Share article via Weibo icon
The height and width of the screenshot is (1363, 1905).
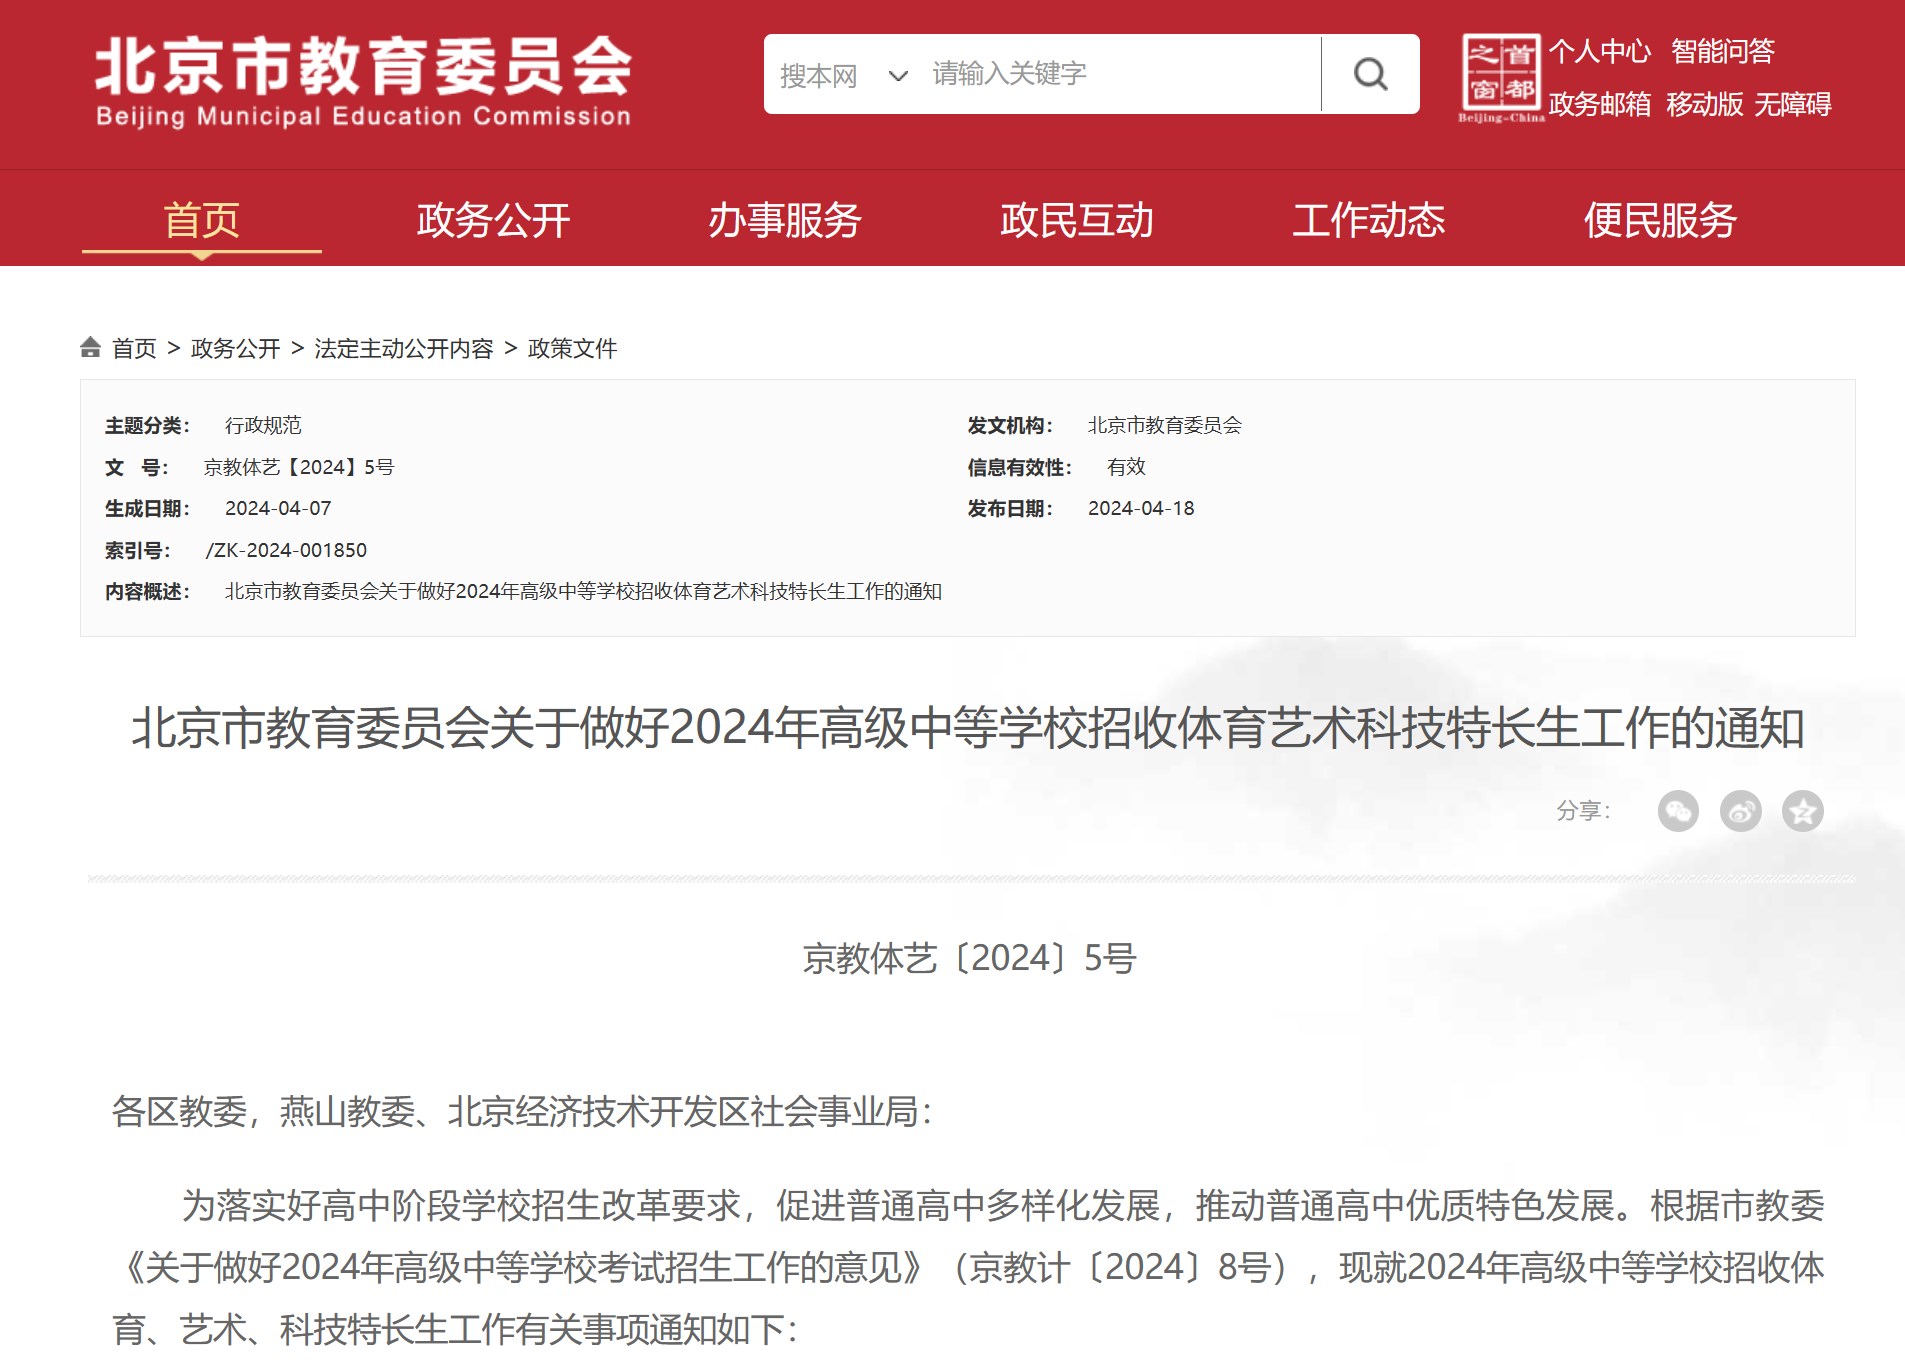click(x=1740, y=811)
